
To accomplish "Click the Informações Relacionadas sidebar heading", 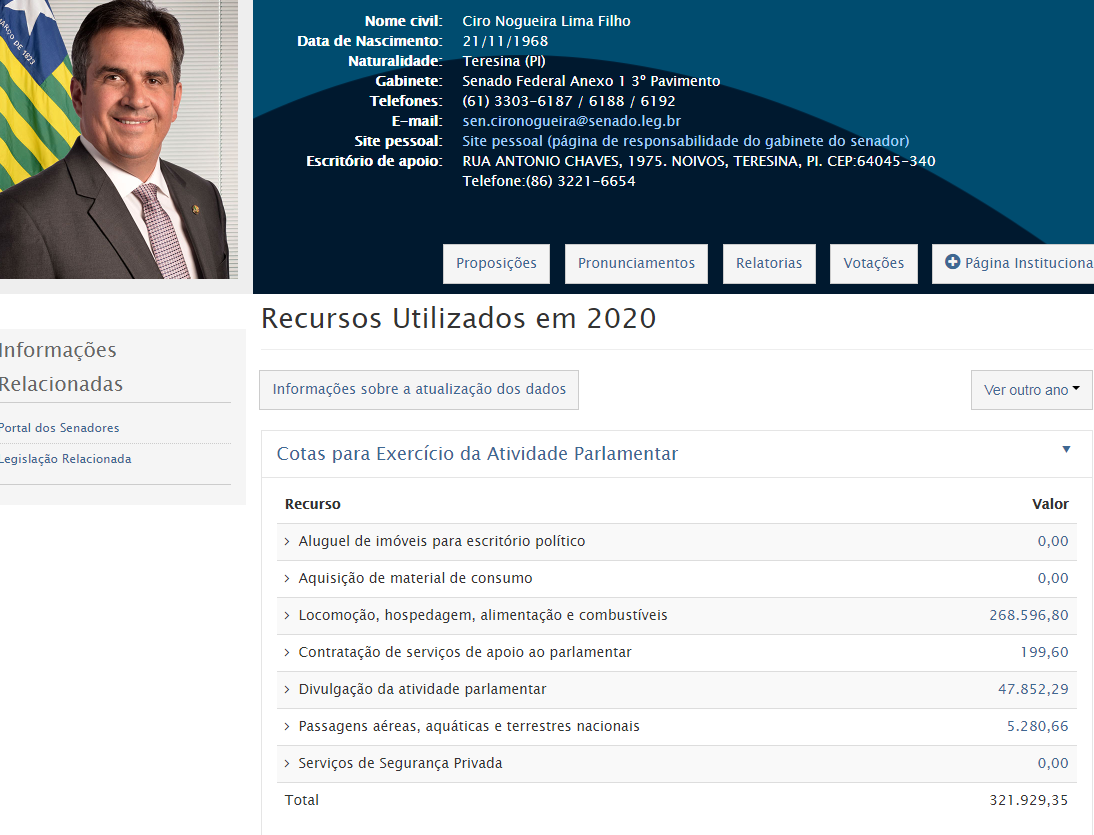I will [x=61, y=367].
